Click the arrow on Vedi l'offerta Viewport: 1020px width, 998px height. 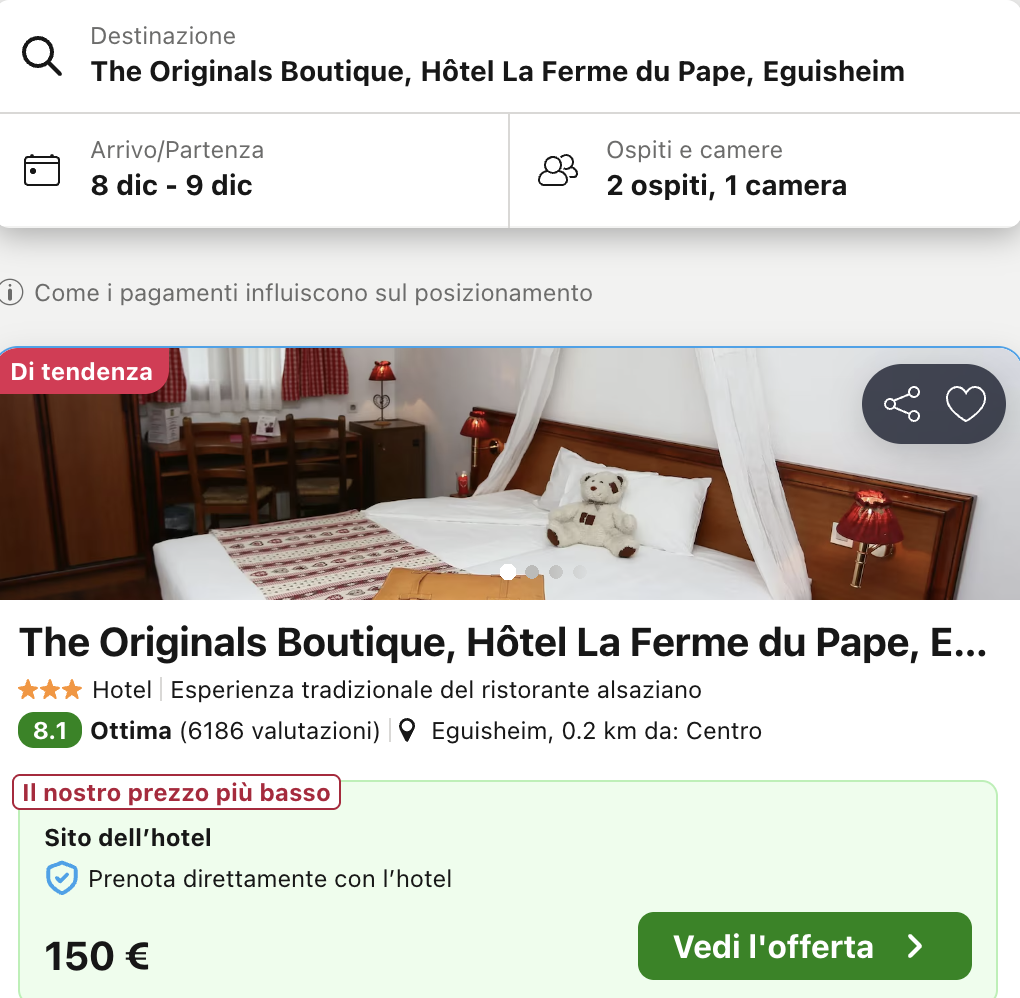915,946
